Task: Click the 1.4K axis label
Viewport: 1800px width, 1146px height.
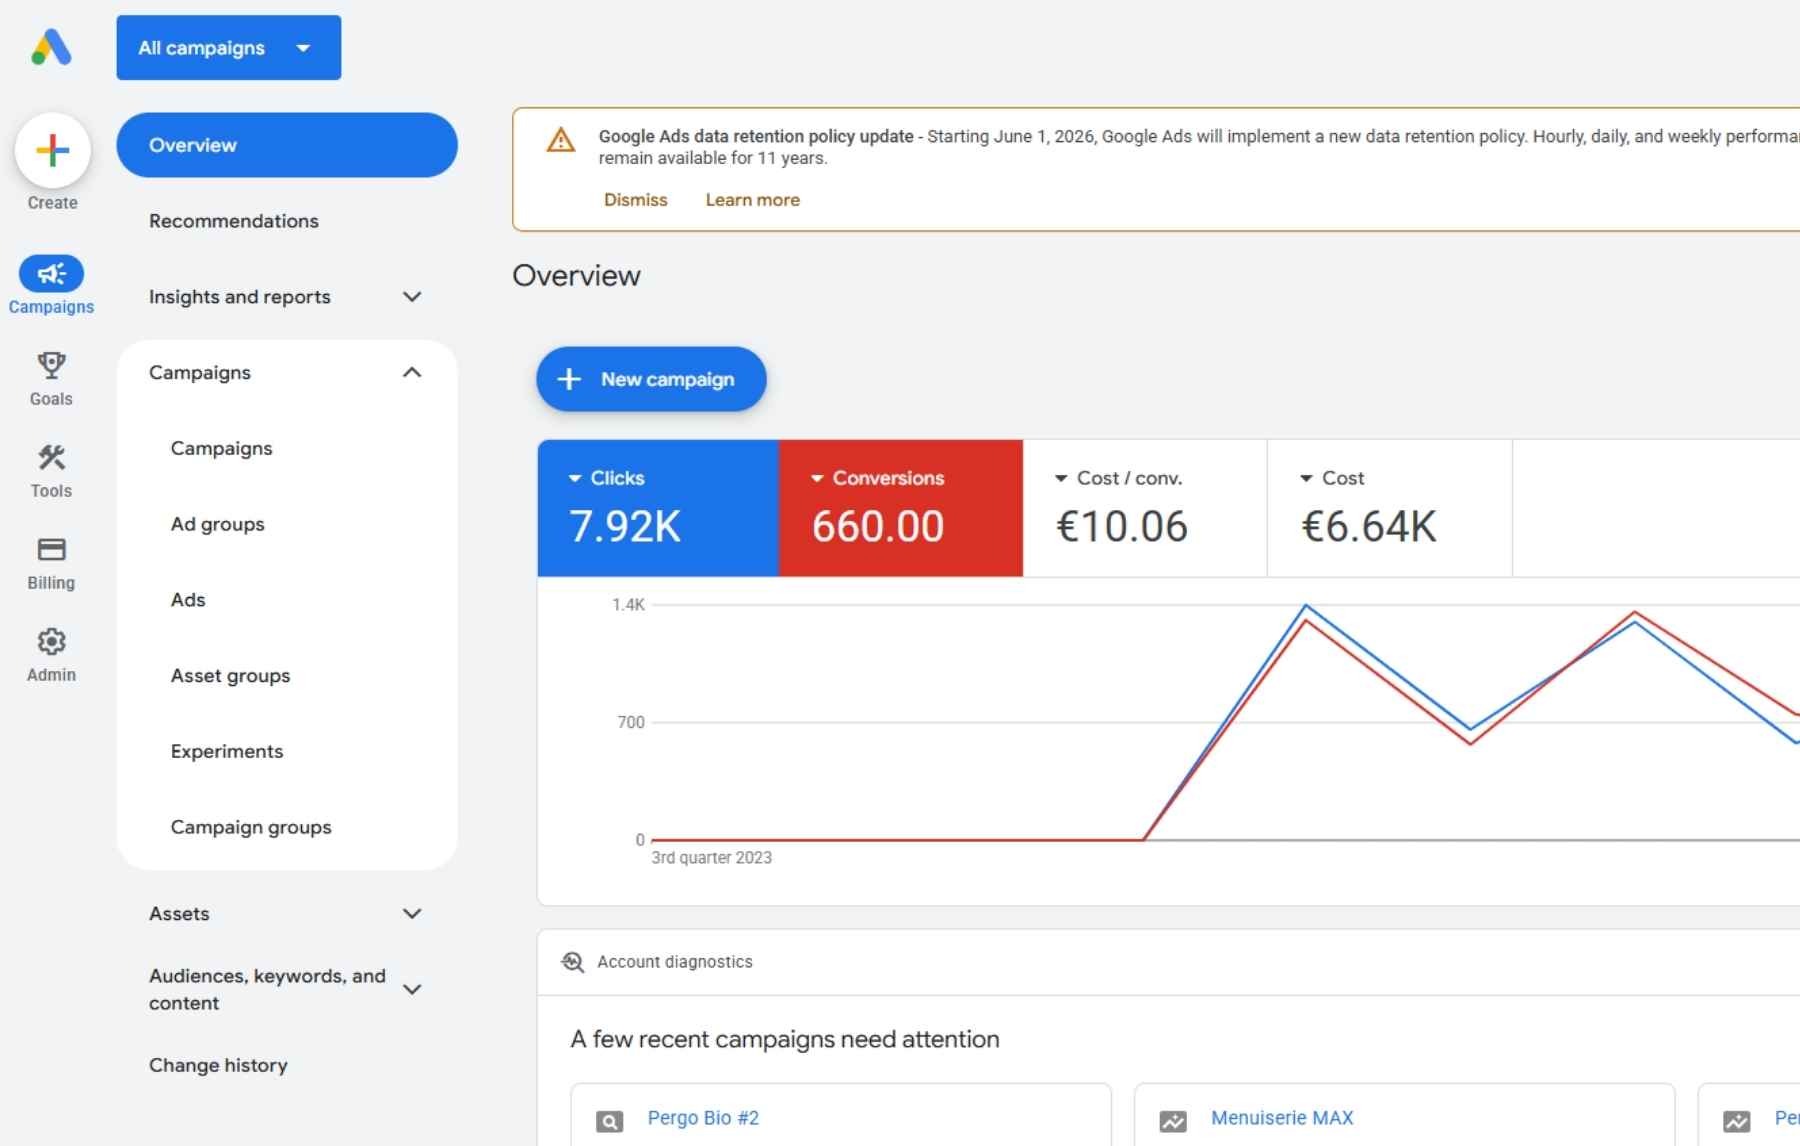Action: pos(628,605)
